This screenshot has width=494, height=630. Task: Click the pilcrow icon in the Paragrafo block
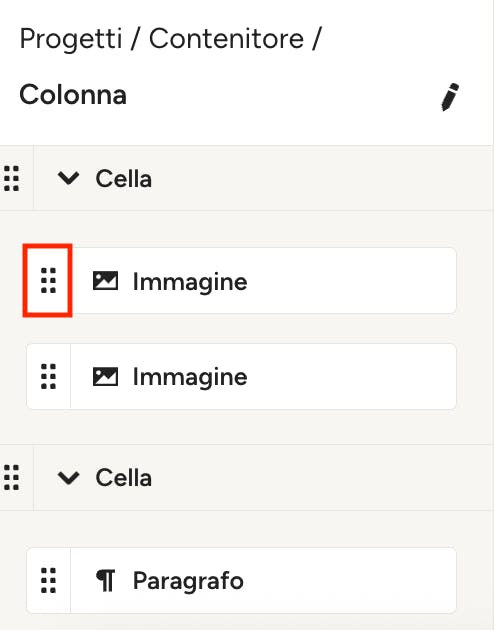coord(106,580)
